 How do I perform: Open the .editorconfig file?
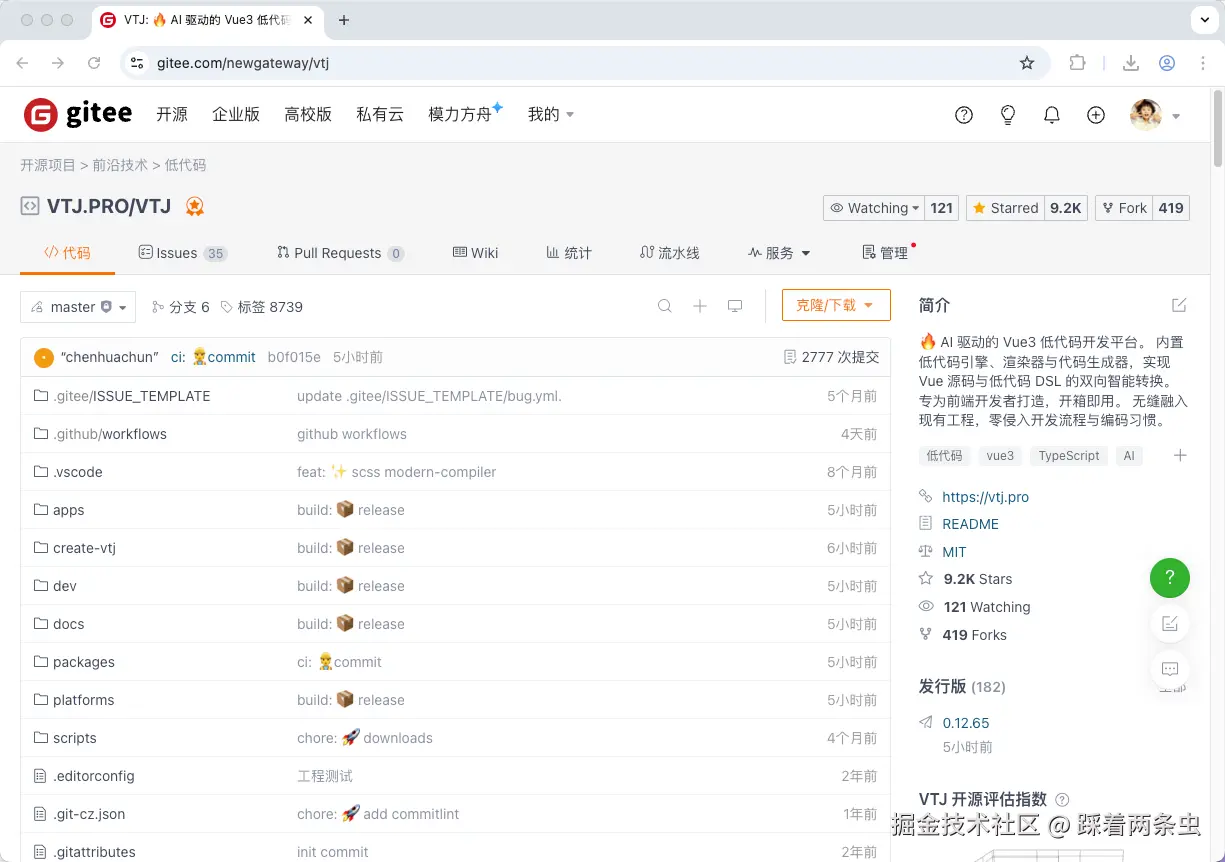coord(93,776)
